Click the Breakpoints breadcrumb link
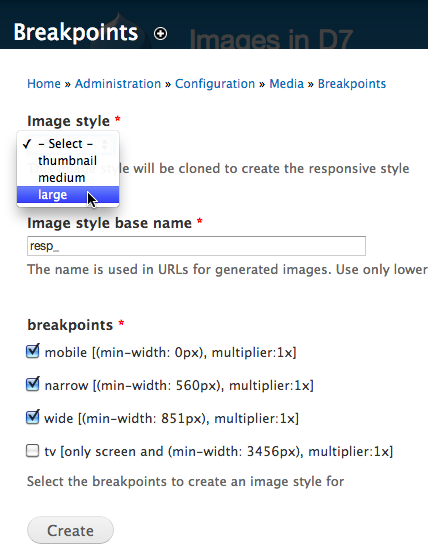 pyautogui.click(x=352, y=84)
